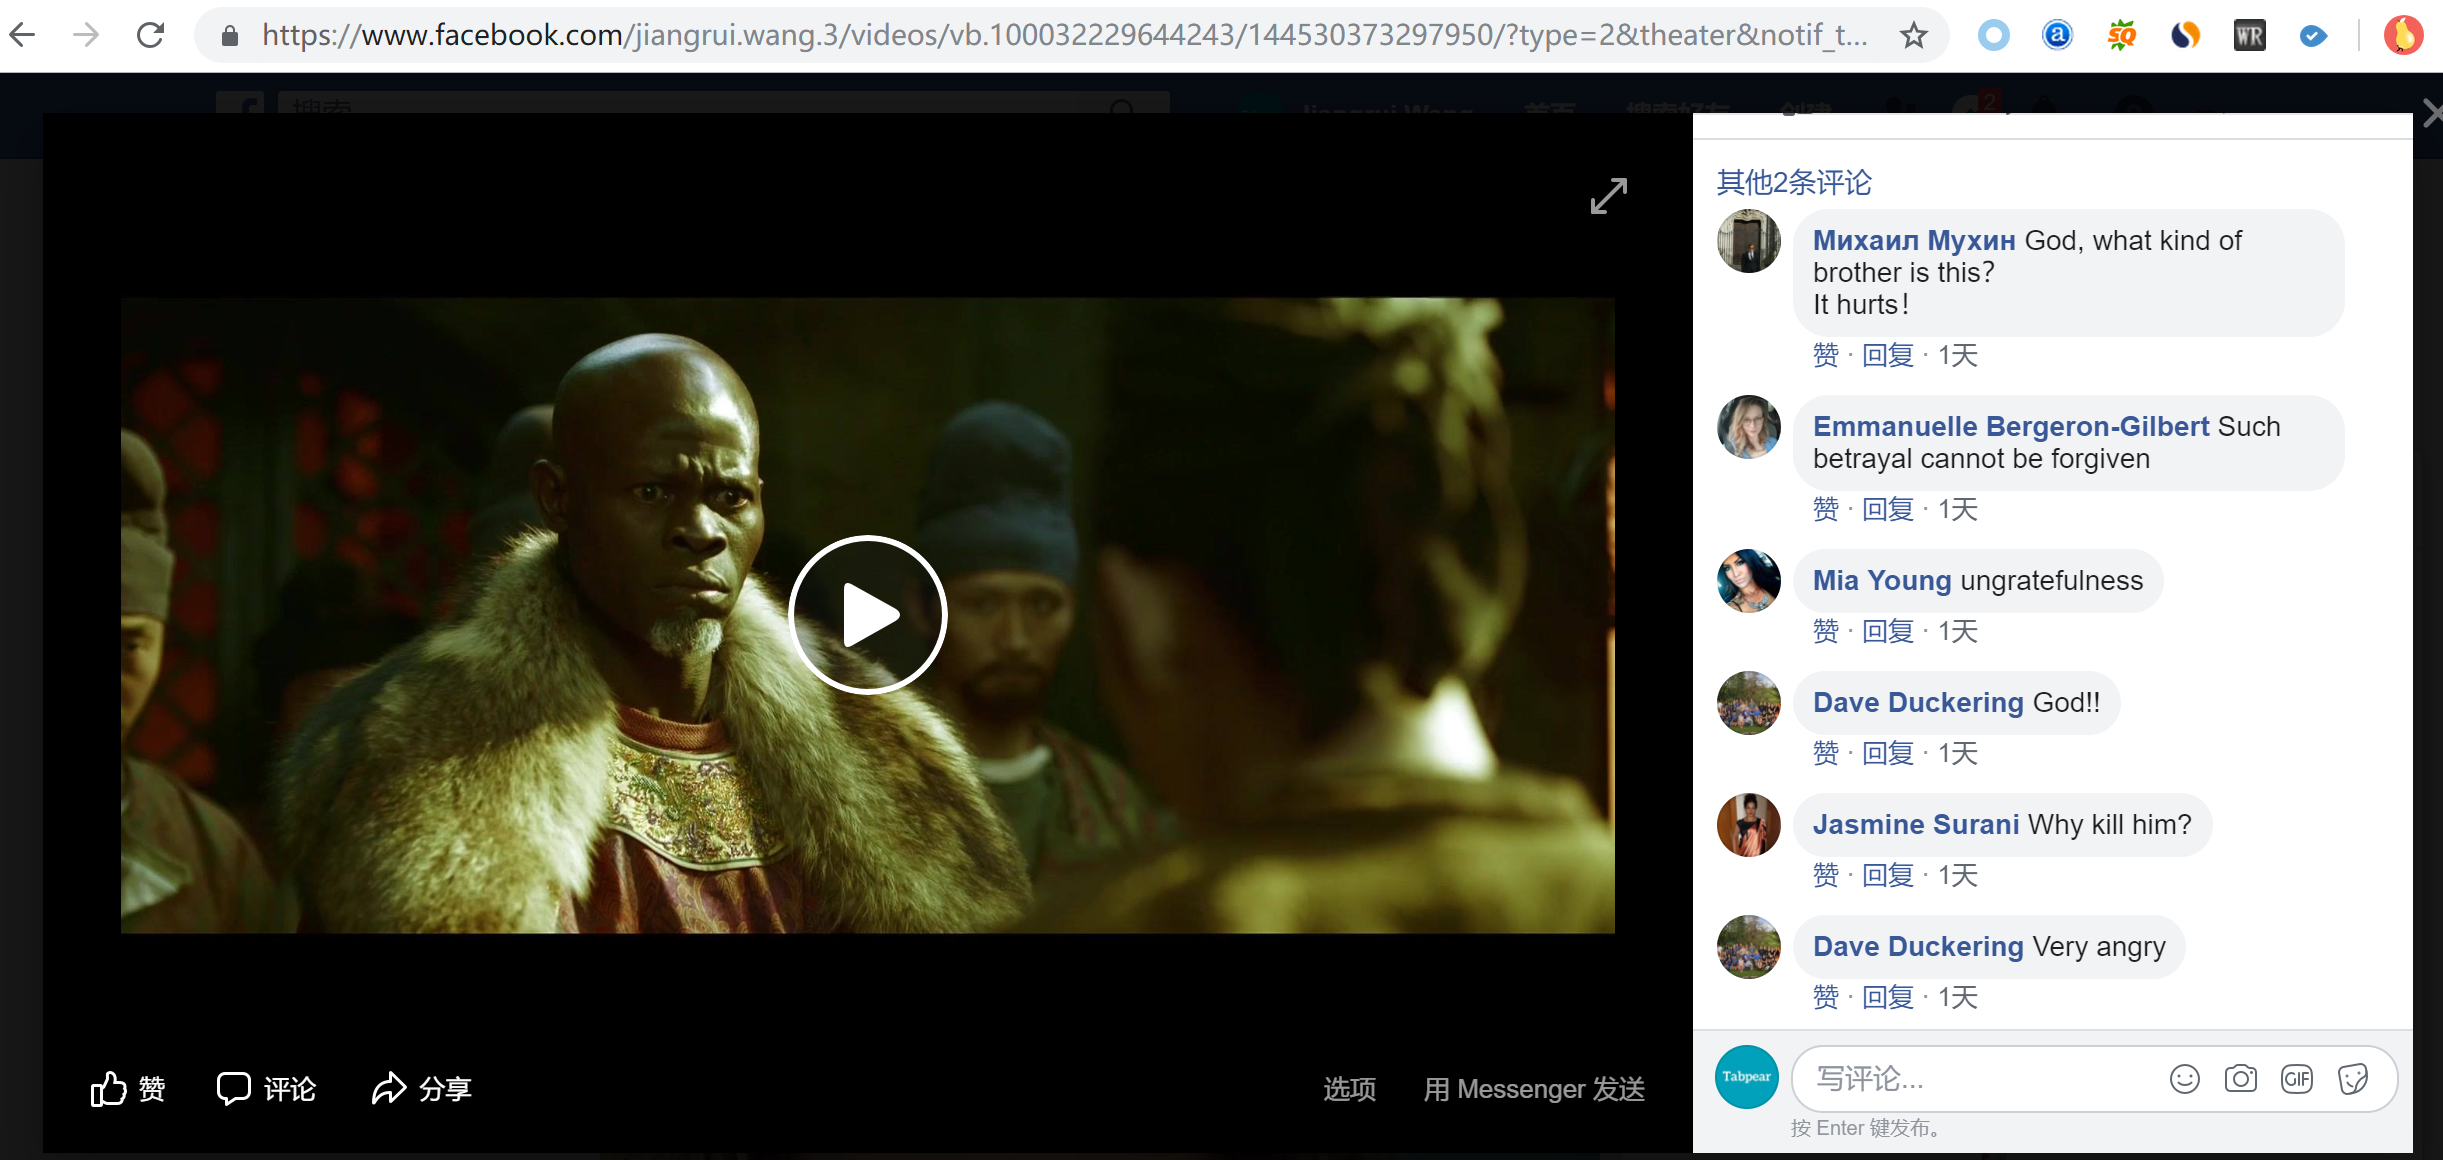
Task: Open the blue circle browser extension
Action: 1993,36
